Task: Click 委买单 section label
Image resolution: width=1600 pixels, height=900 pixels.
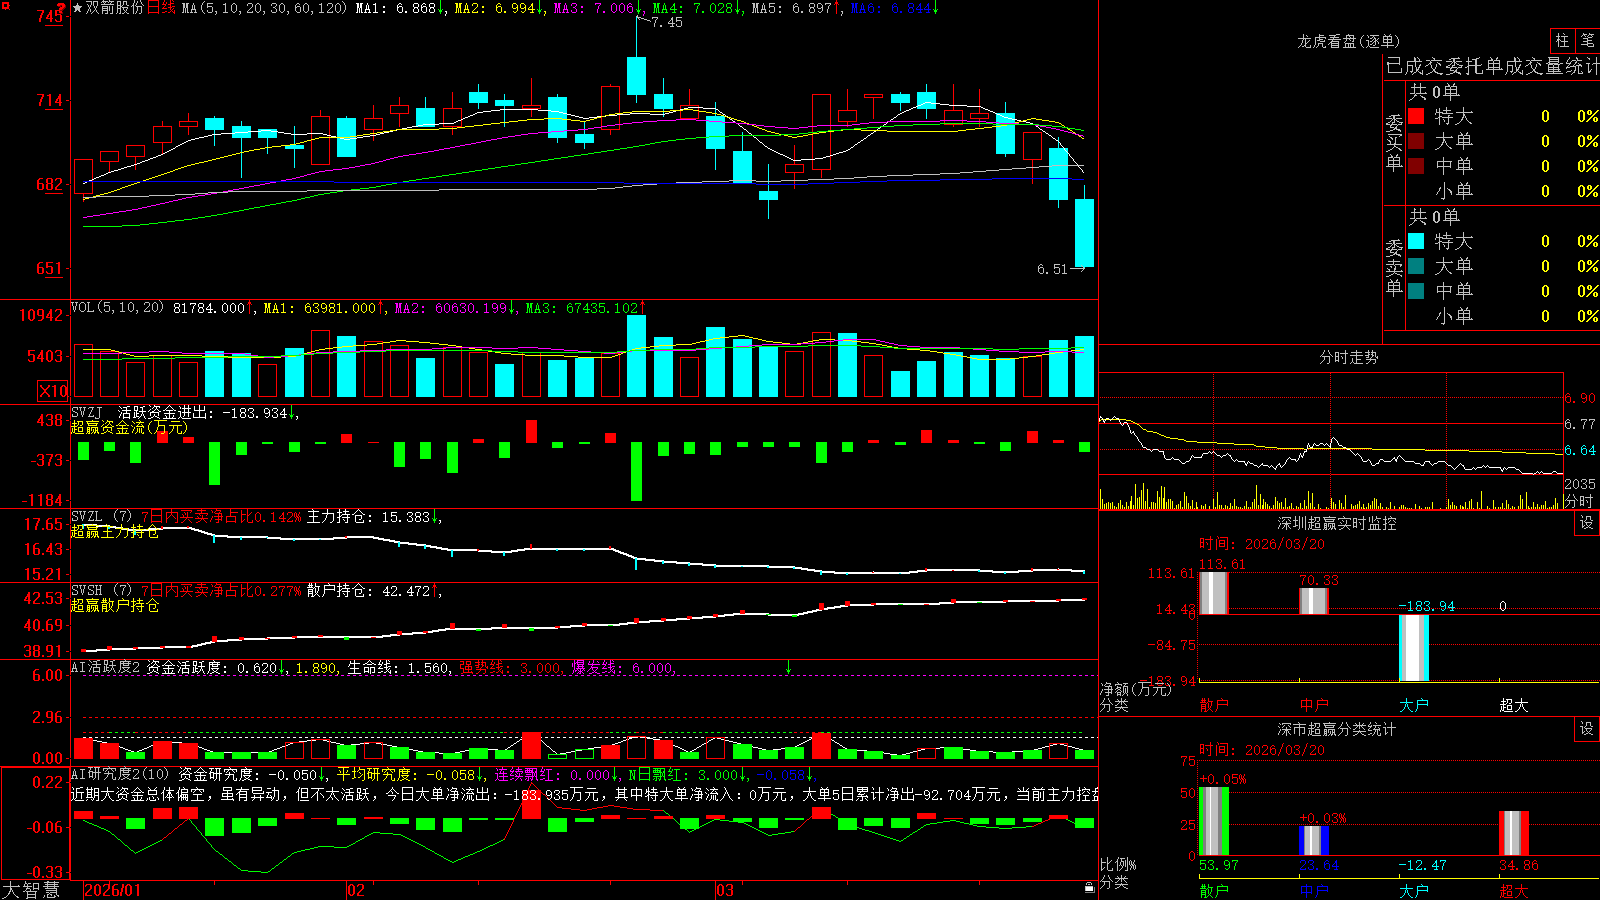Action: pyautogui.click(x=1394, y=142)
